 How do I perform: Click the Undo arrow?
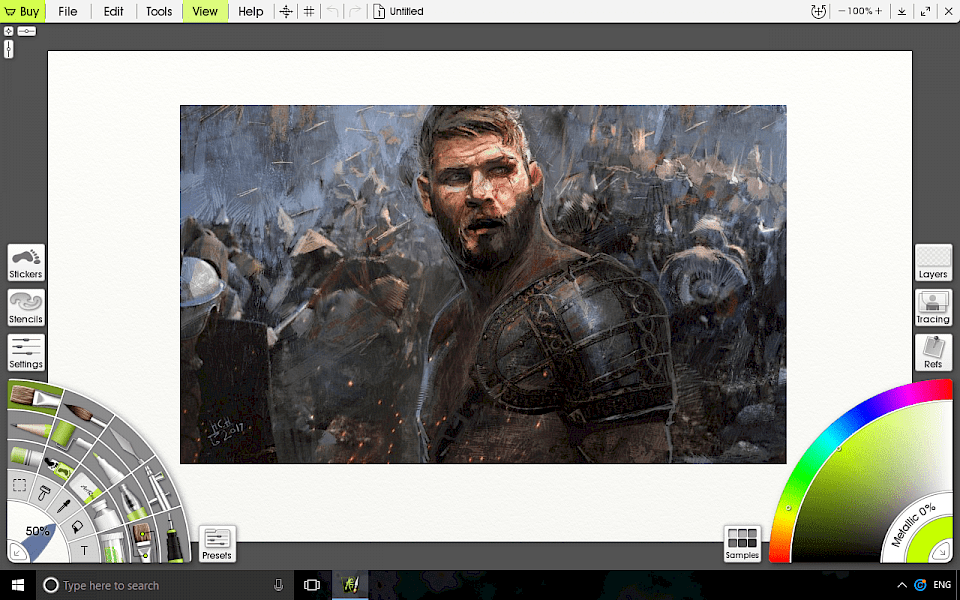(x=332, y=11)
